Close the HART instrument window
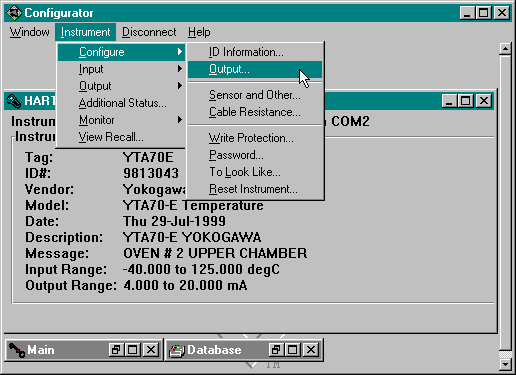The width and height of the screenshot is (516, 375). (484, 101)
